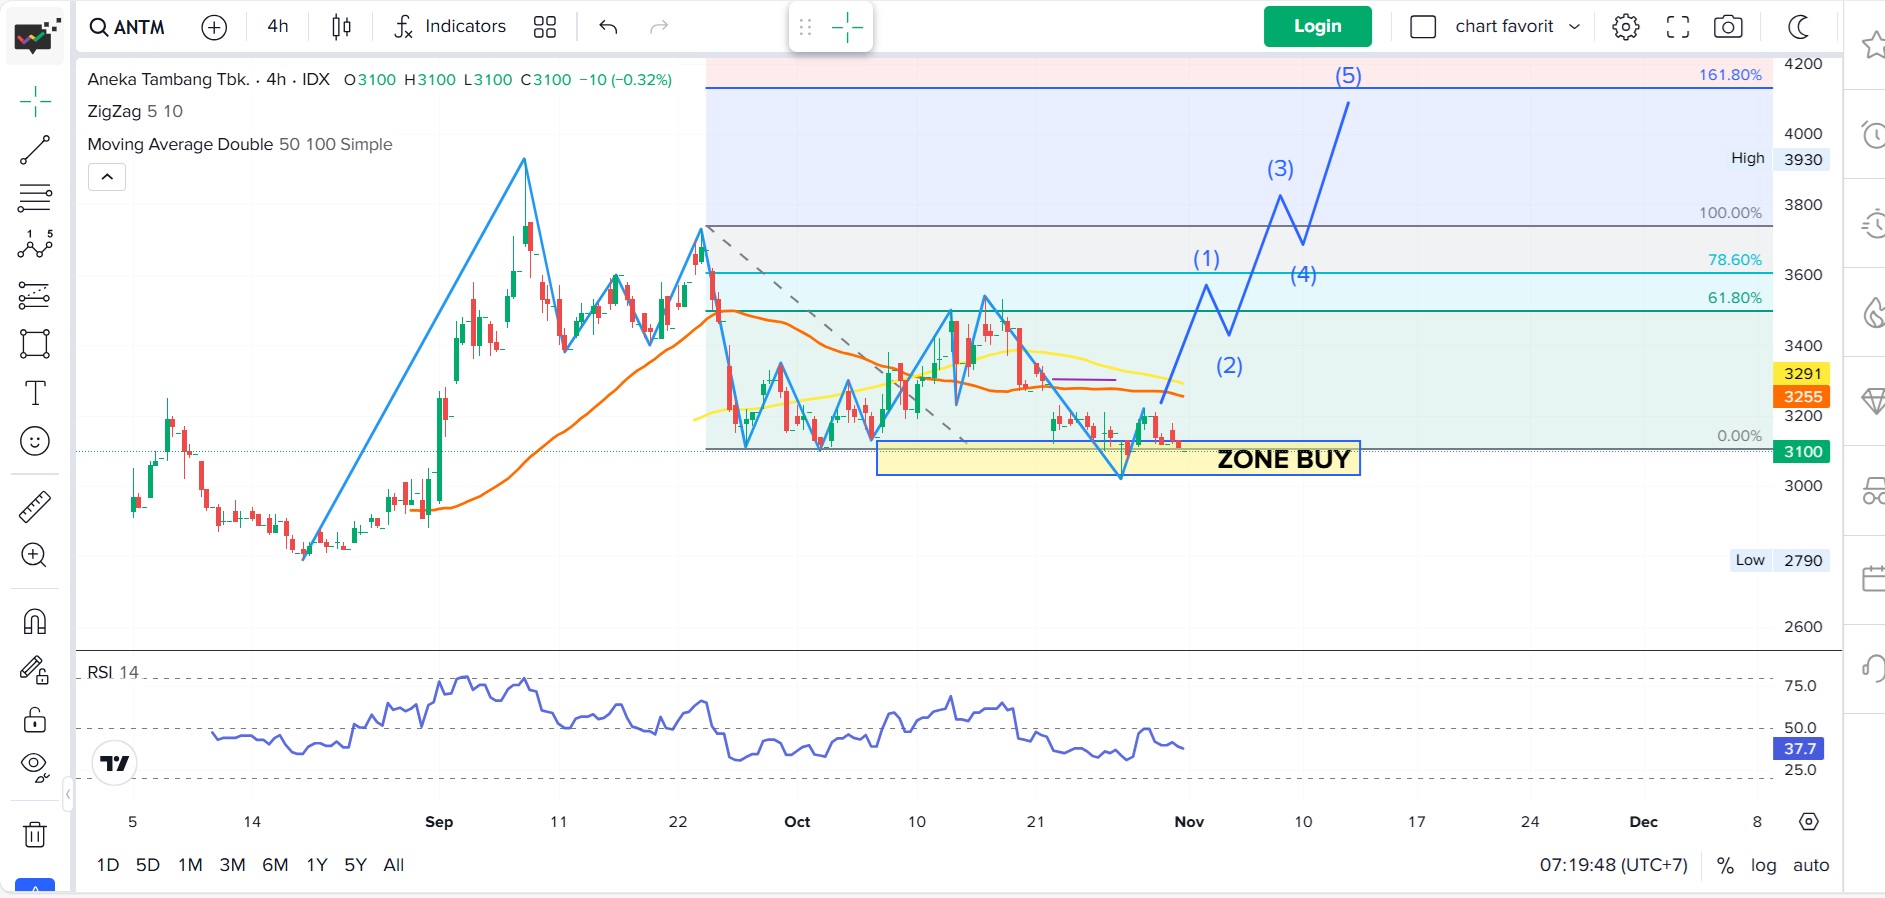Toggle dark mode with moon icon

coord(1799,27)
